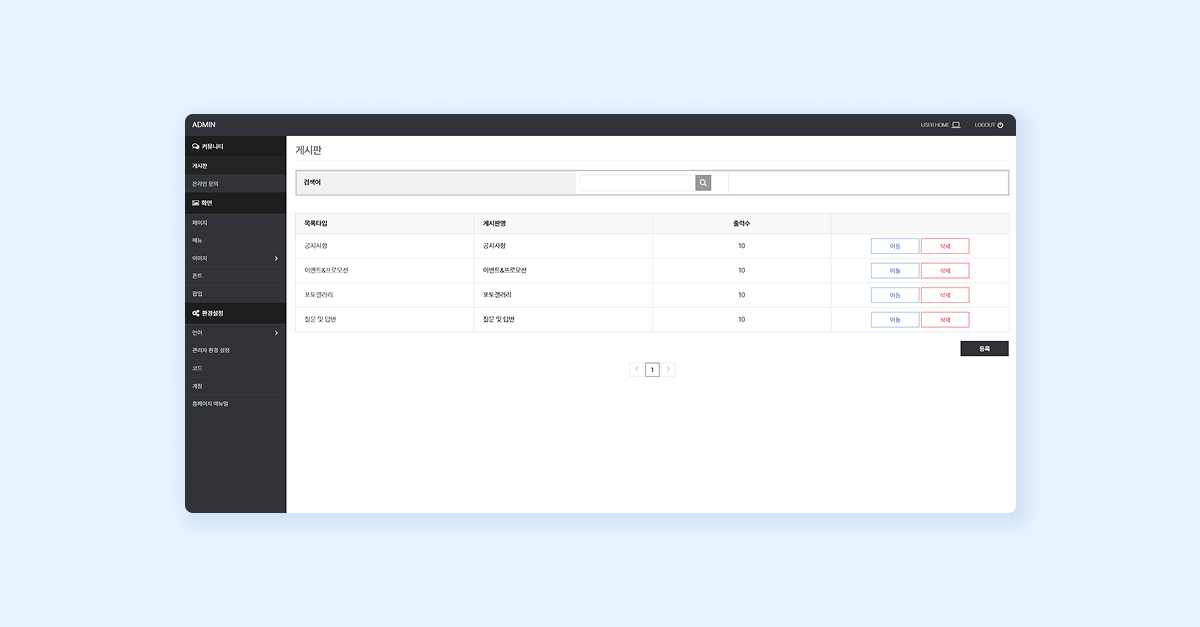
Task: Click the 이동 button for 질문 및 답변 row
Action: pyautogui.click(x=895, y=319)
